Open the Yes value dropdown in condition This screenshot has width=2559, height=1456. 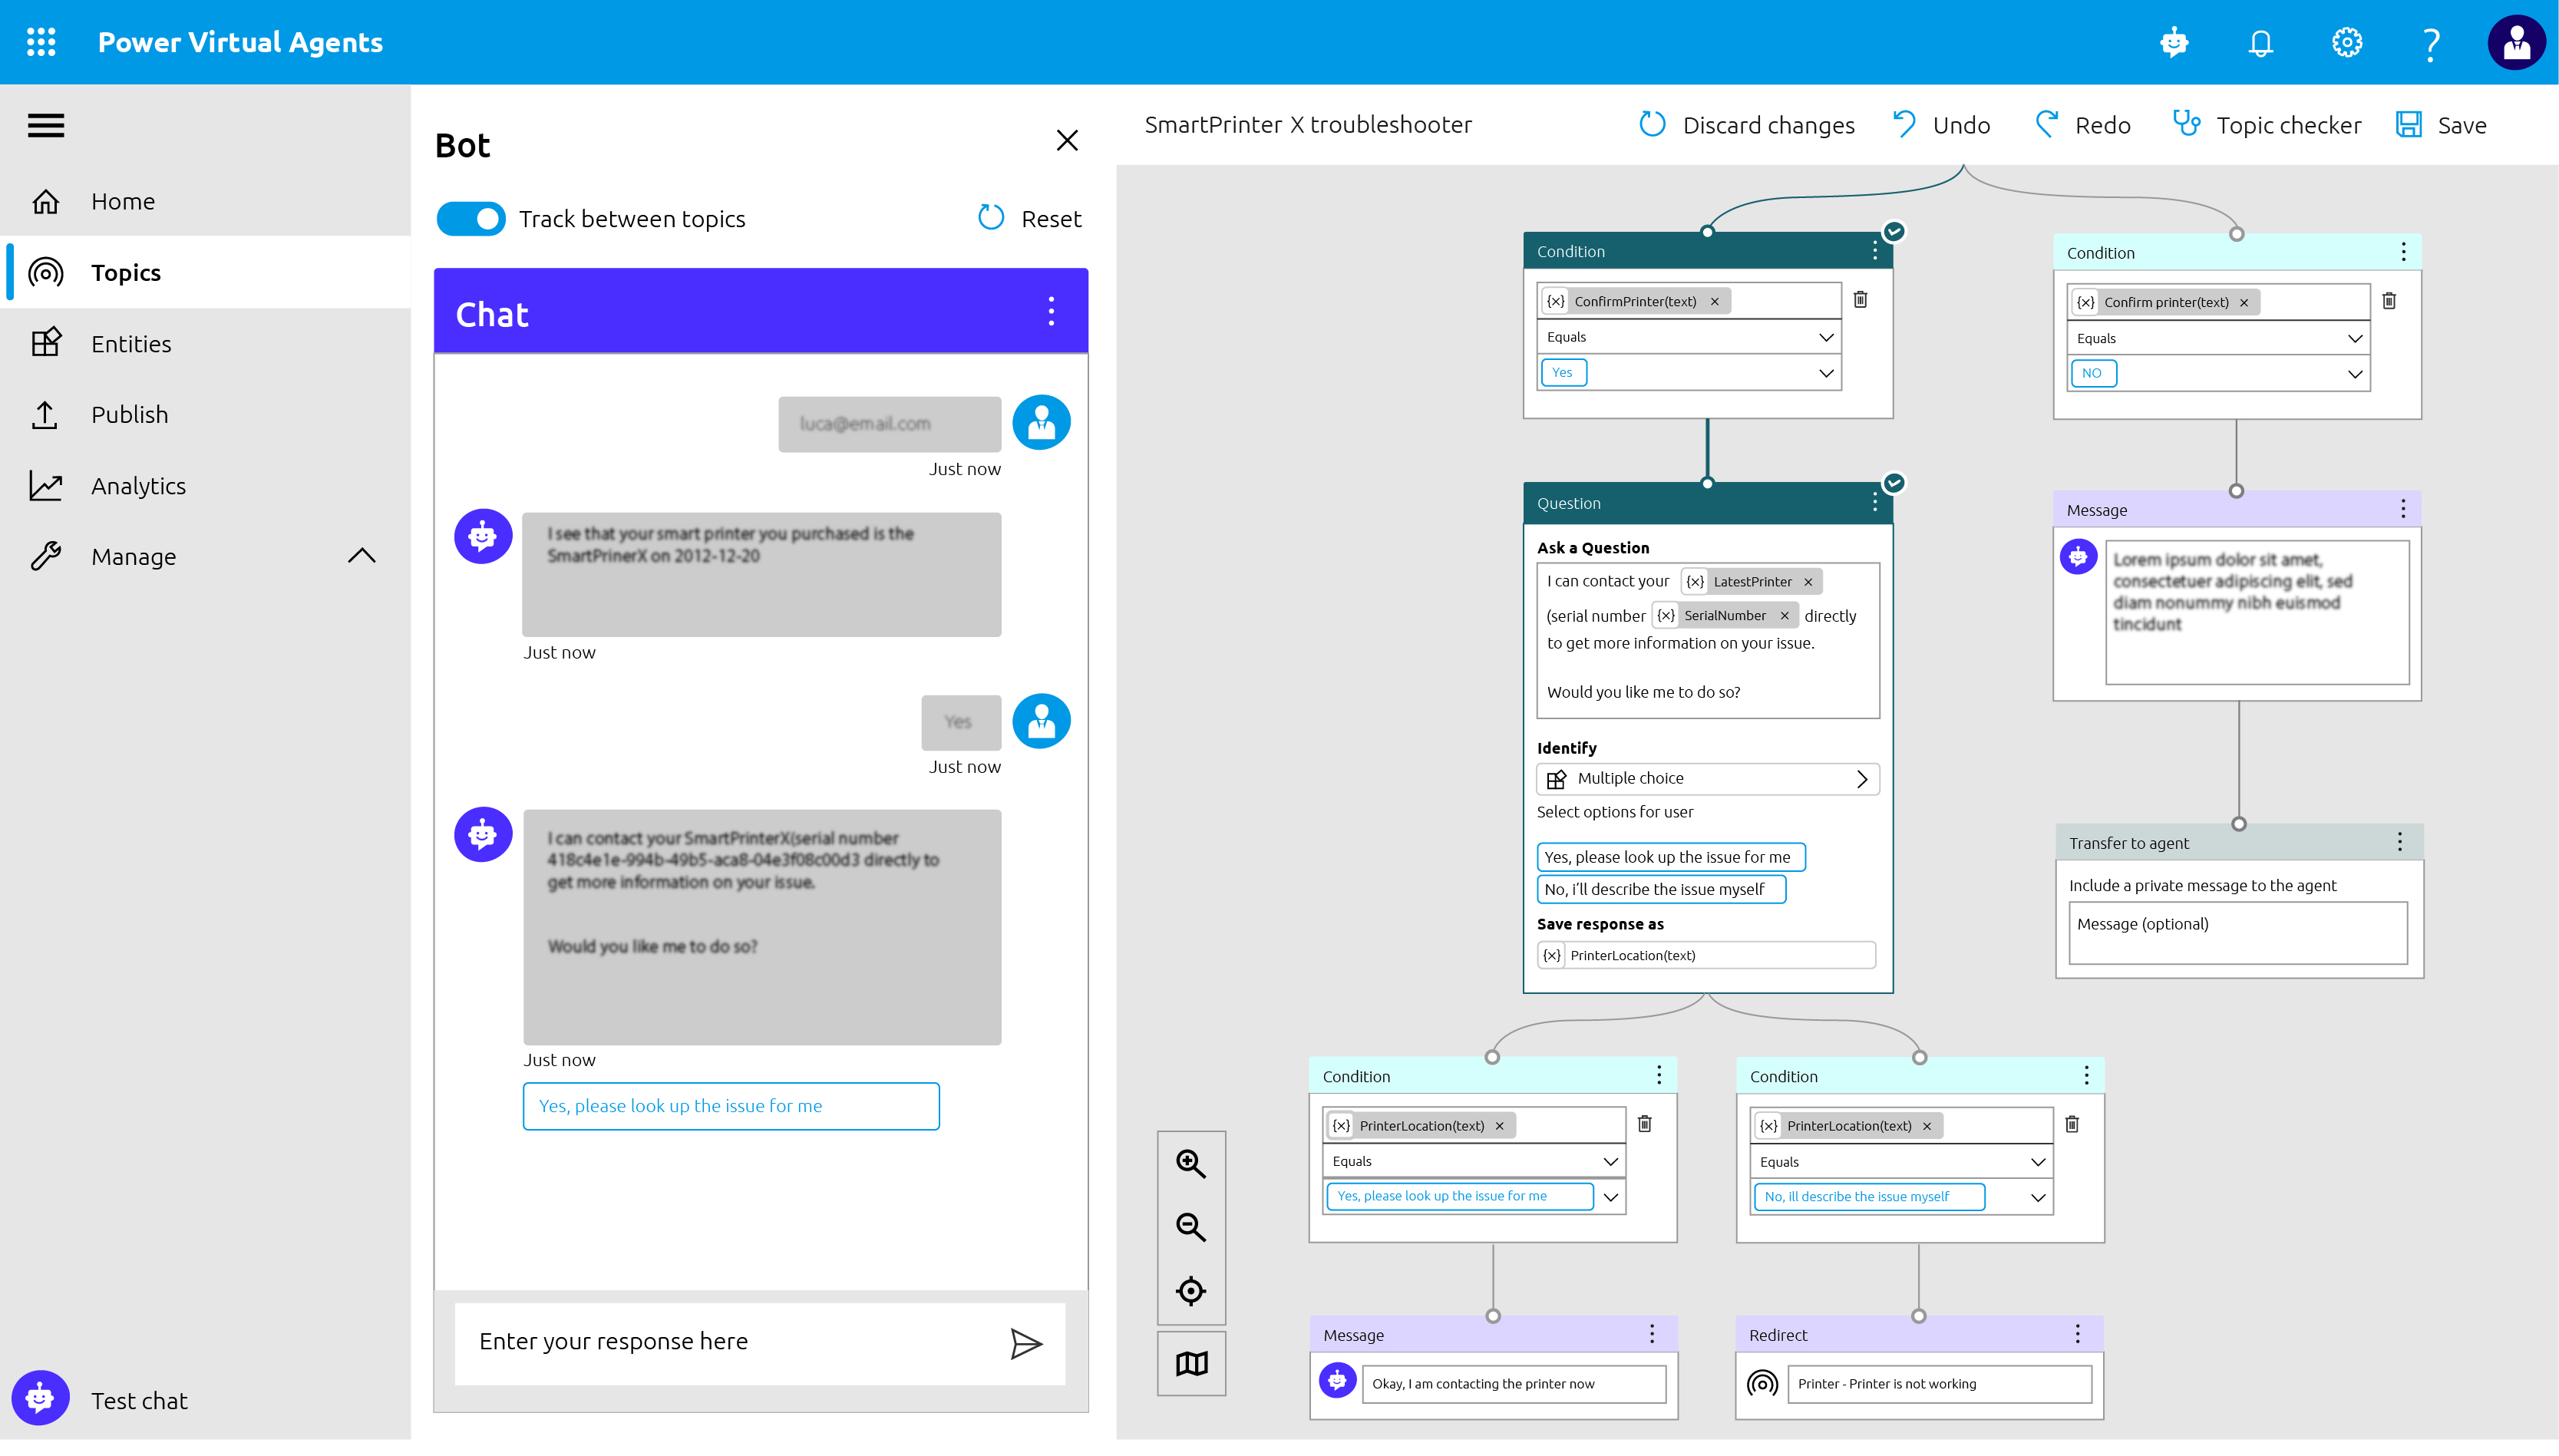1825,373
